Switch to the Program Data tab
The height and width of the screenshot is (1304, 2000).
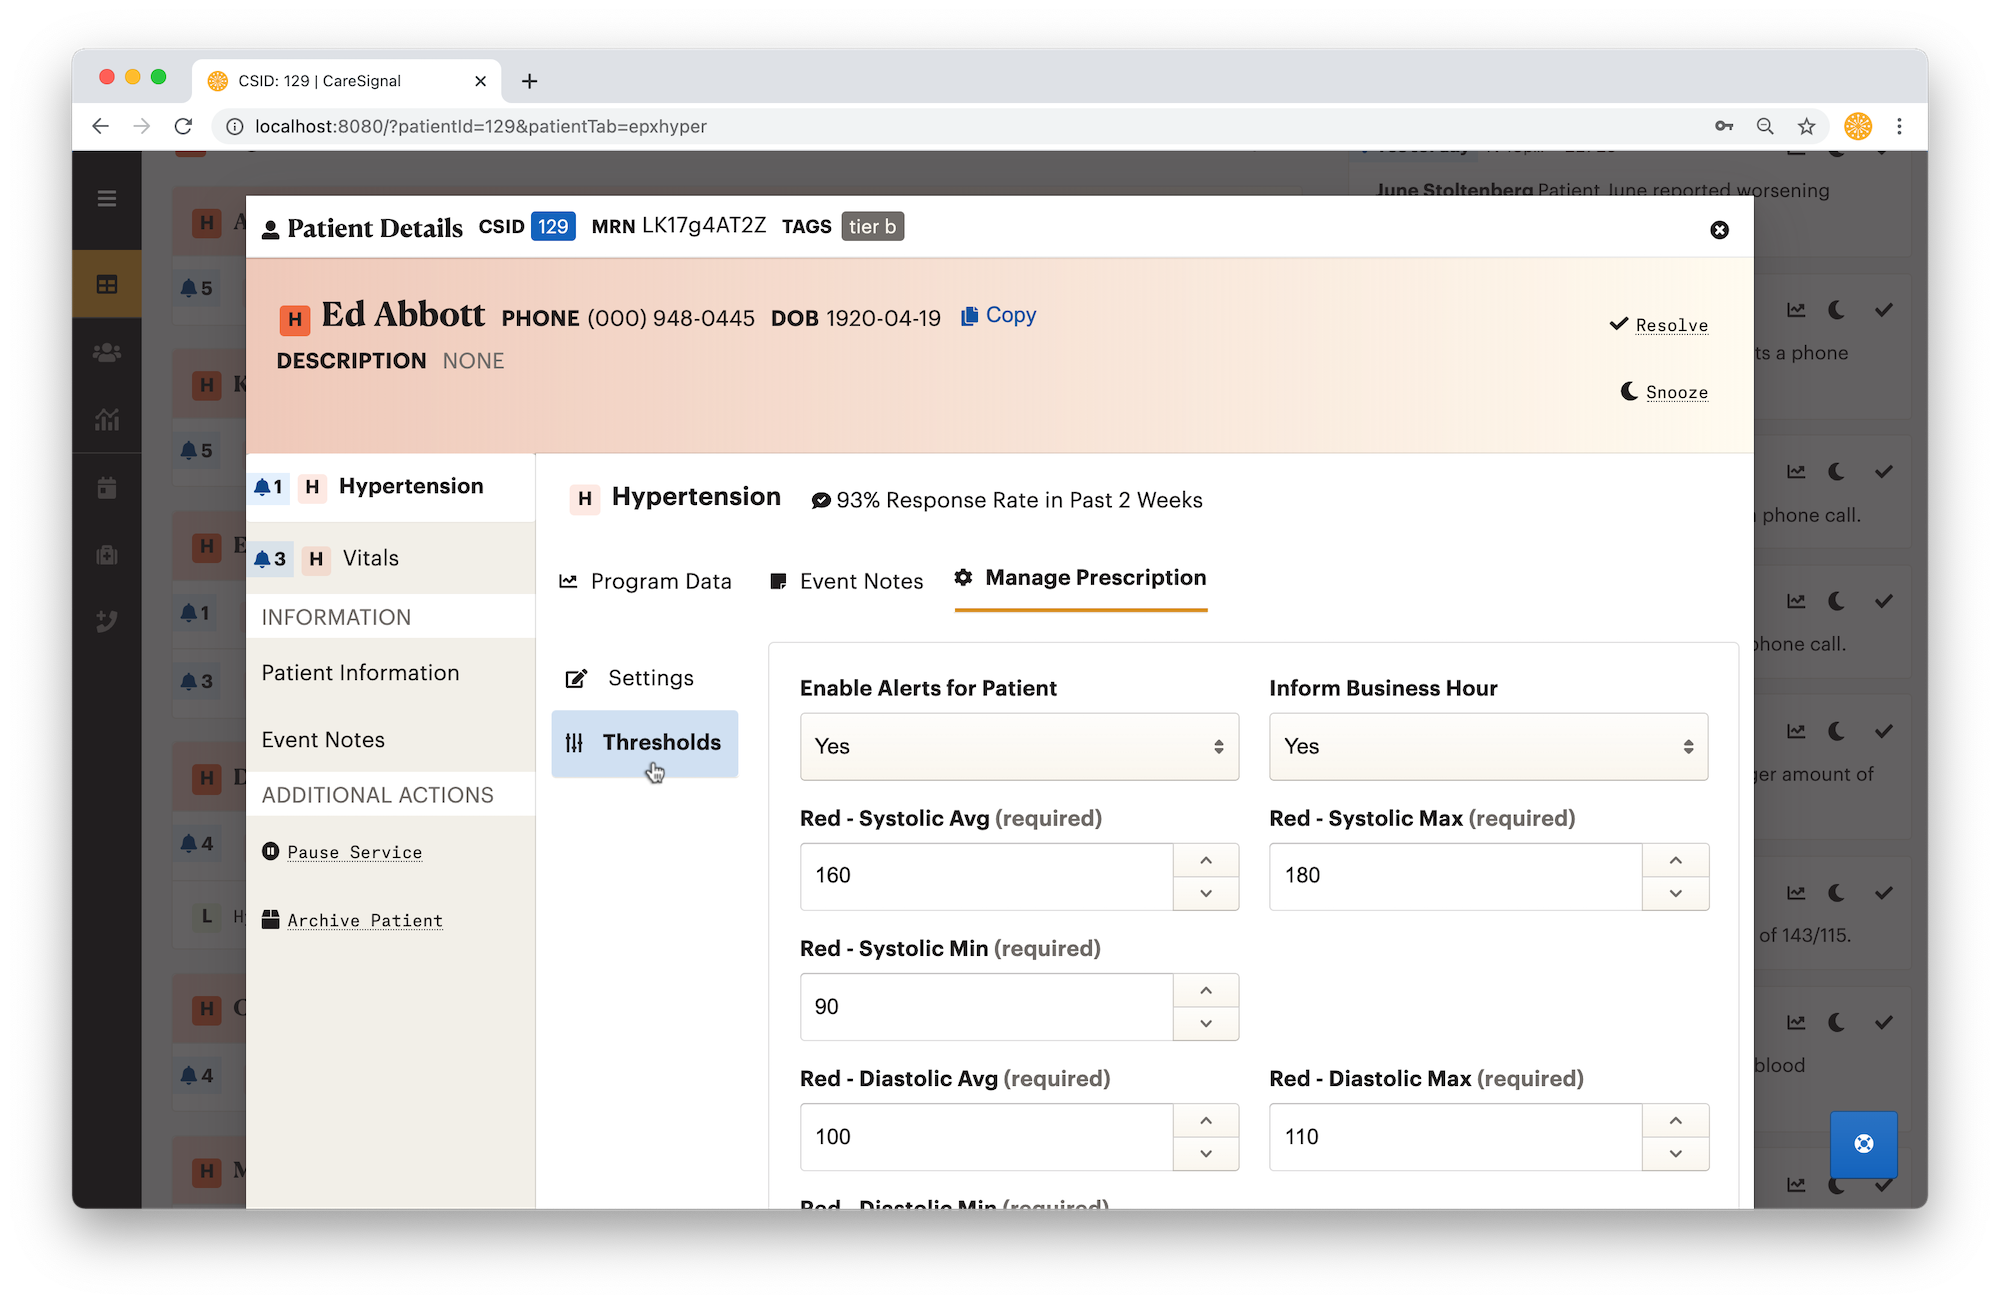click(x=646, y=581)
